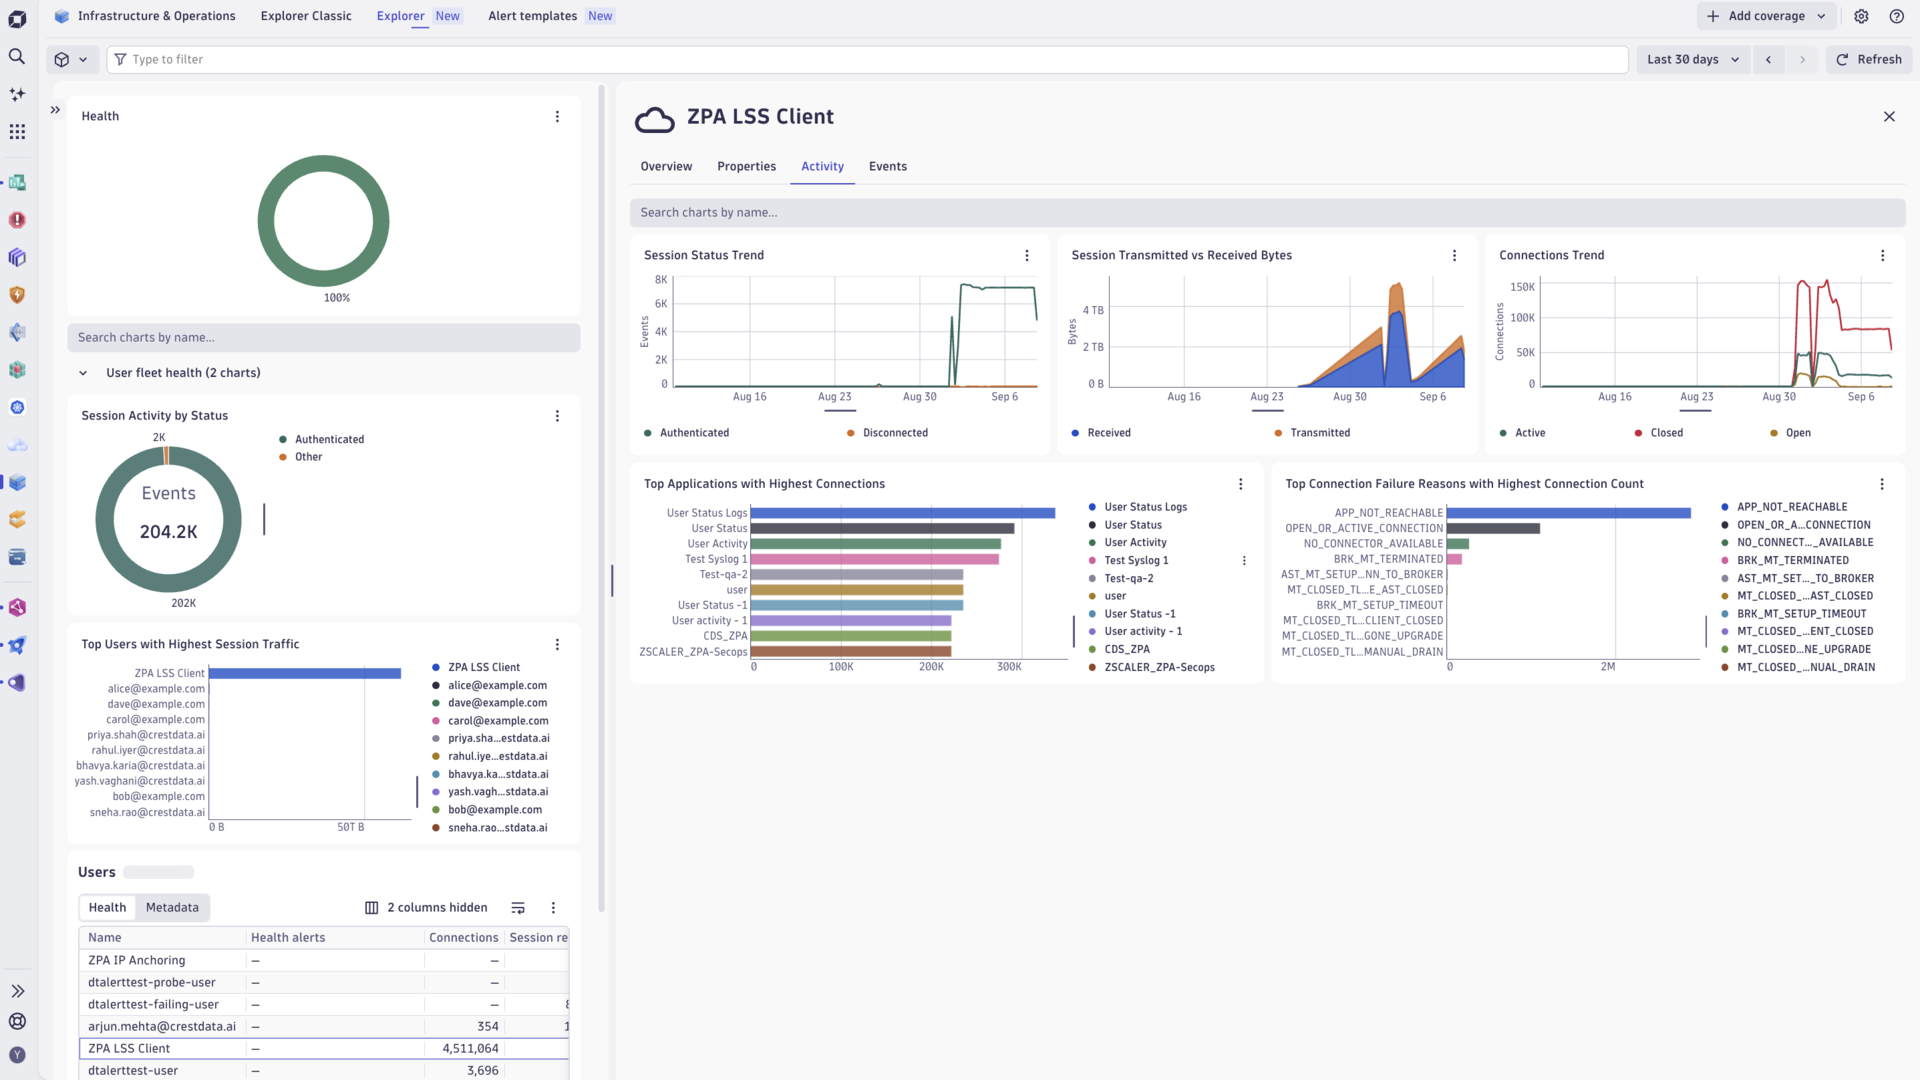Open Explorer Classic link
This screenshot has width=1920, height=1080.
click(x=306, y=16)
